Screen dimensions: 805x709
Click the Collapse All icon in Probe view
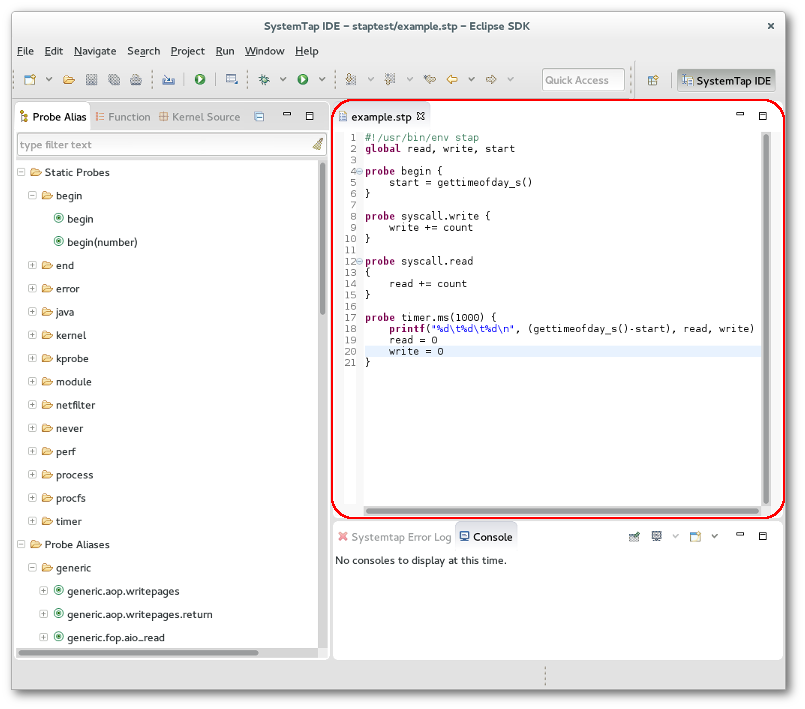coord(259,117)
